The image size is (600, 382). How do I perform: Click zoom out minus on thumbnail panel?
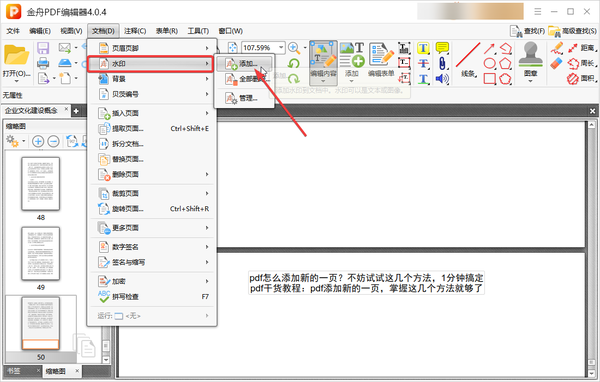54,142
